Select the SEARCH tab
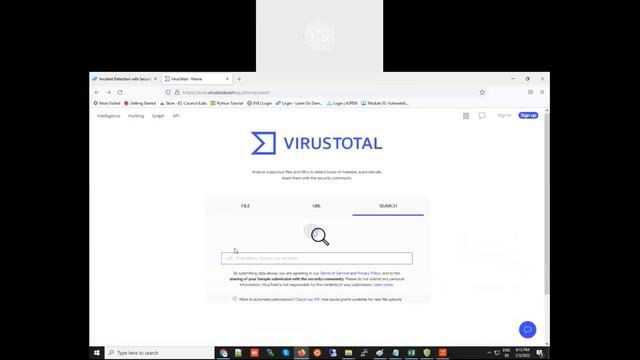 coord(388,206)
